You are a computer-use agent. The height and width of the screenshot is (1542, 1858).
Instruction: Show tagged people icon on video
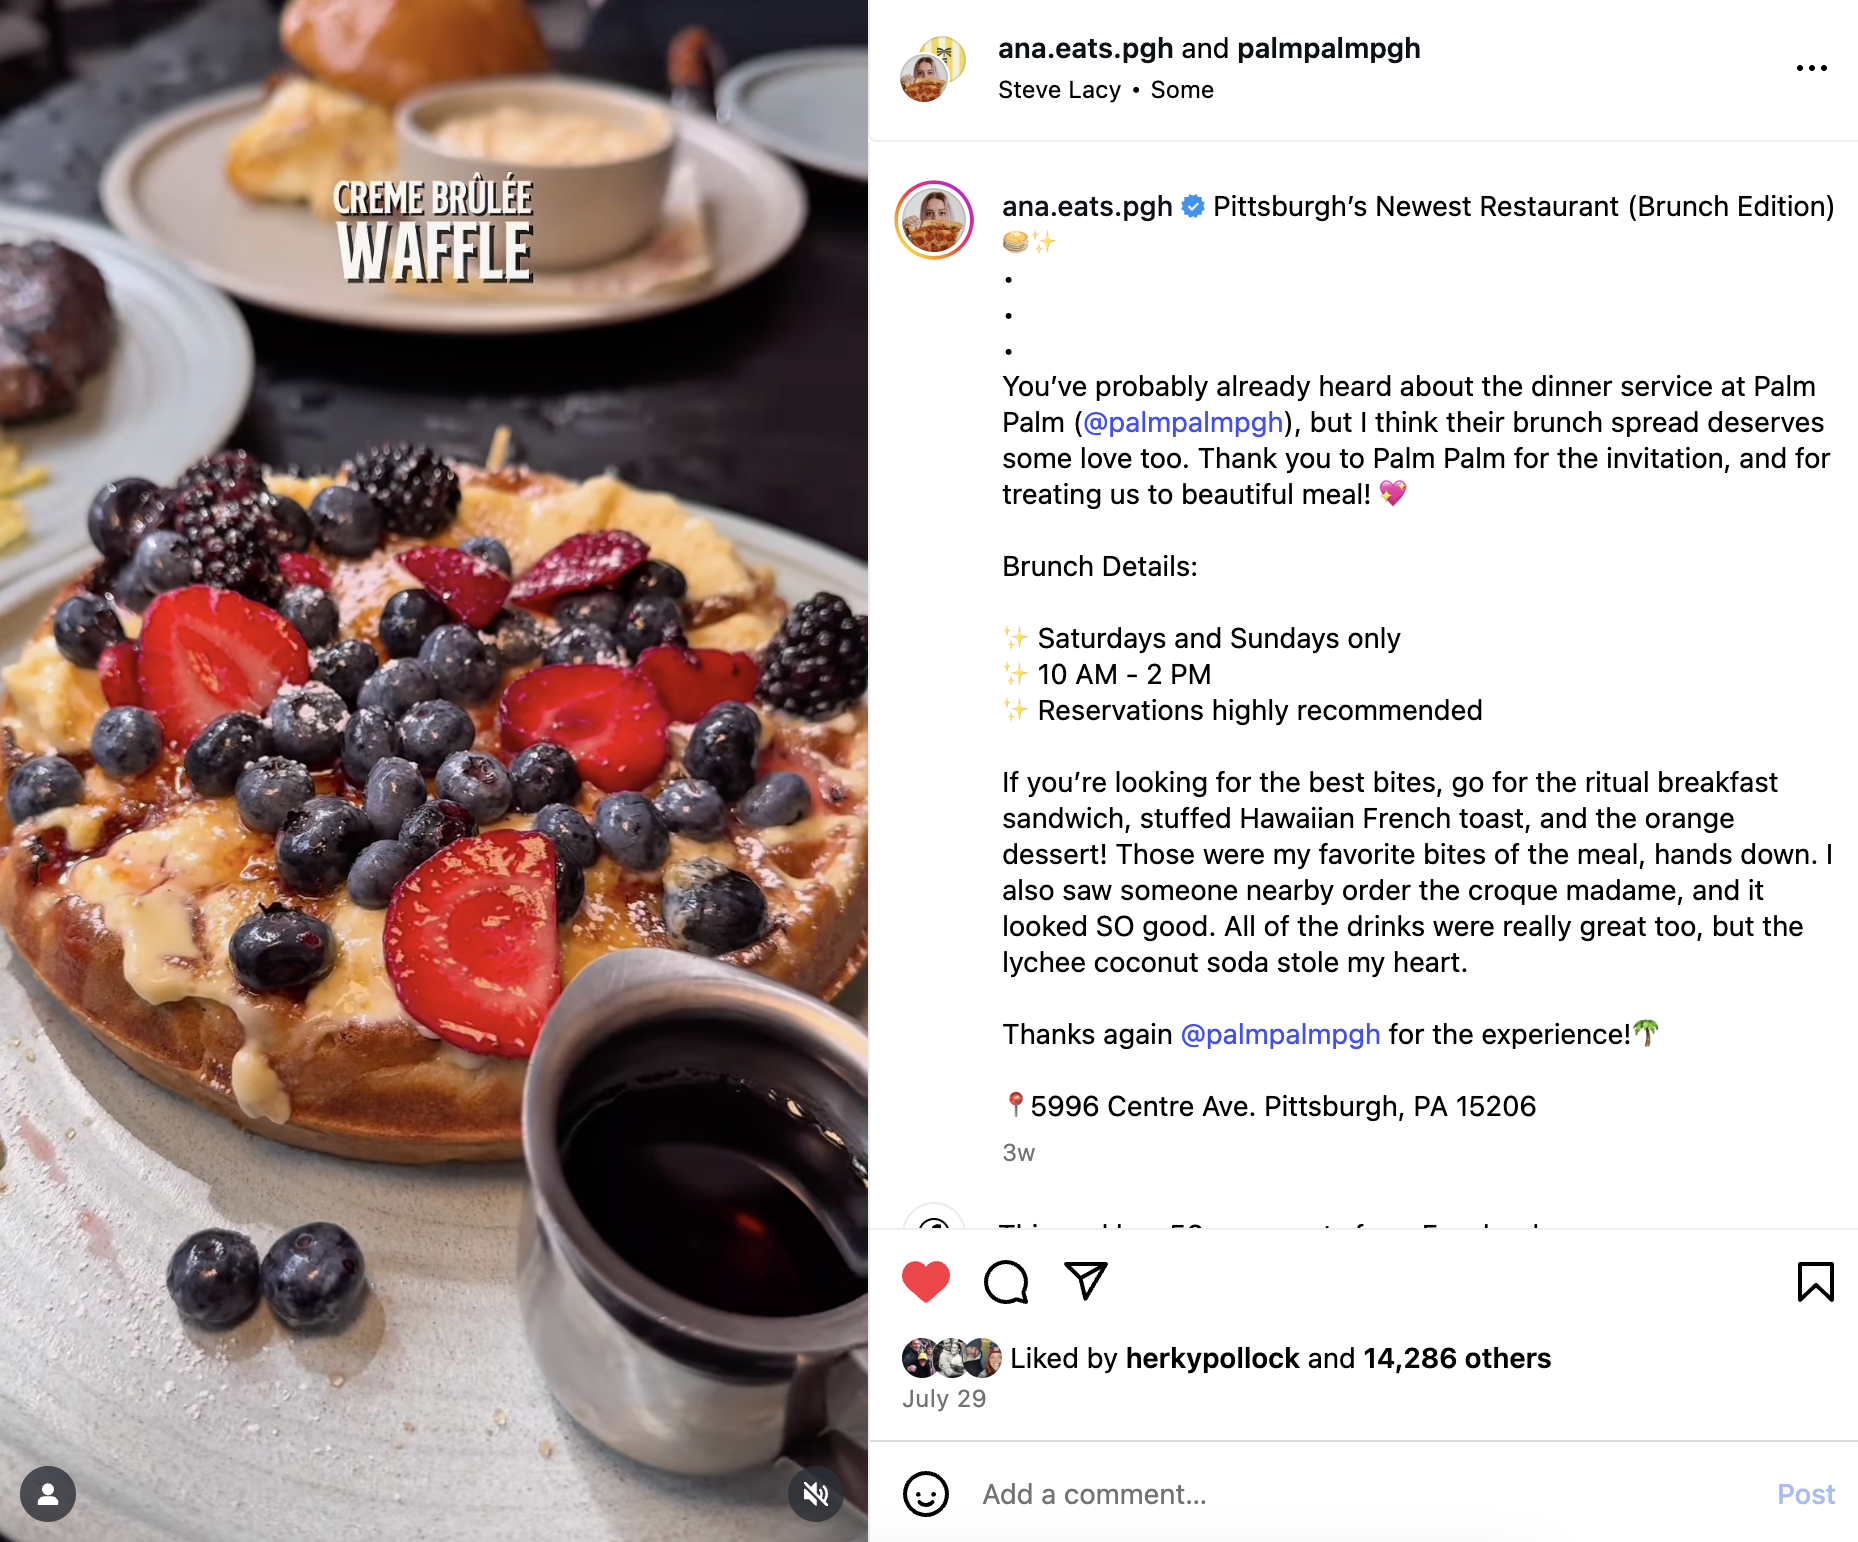[48, 1494]
